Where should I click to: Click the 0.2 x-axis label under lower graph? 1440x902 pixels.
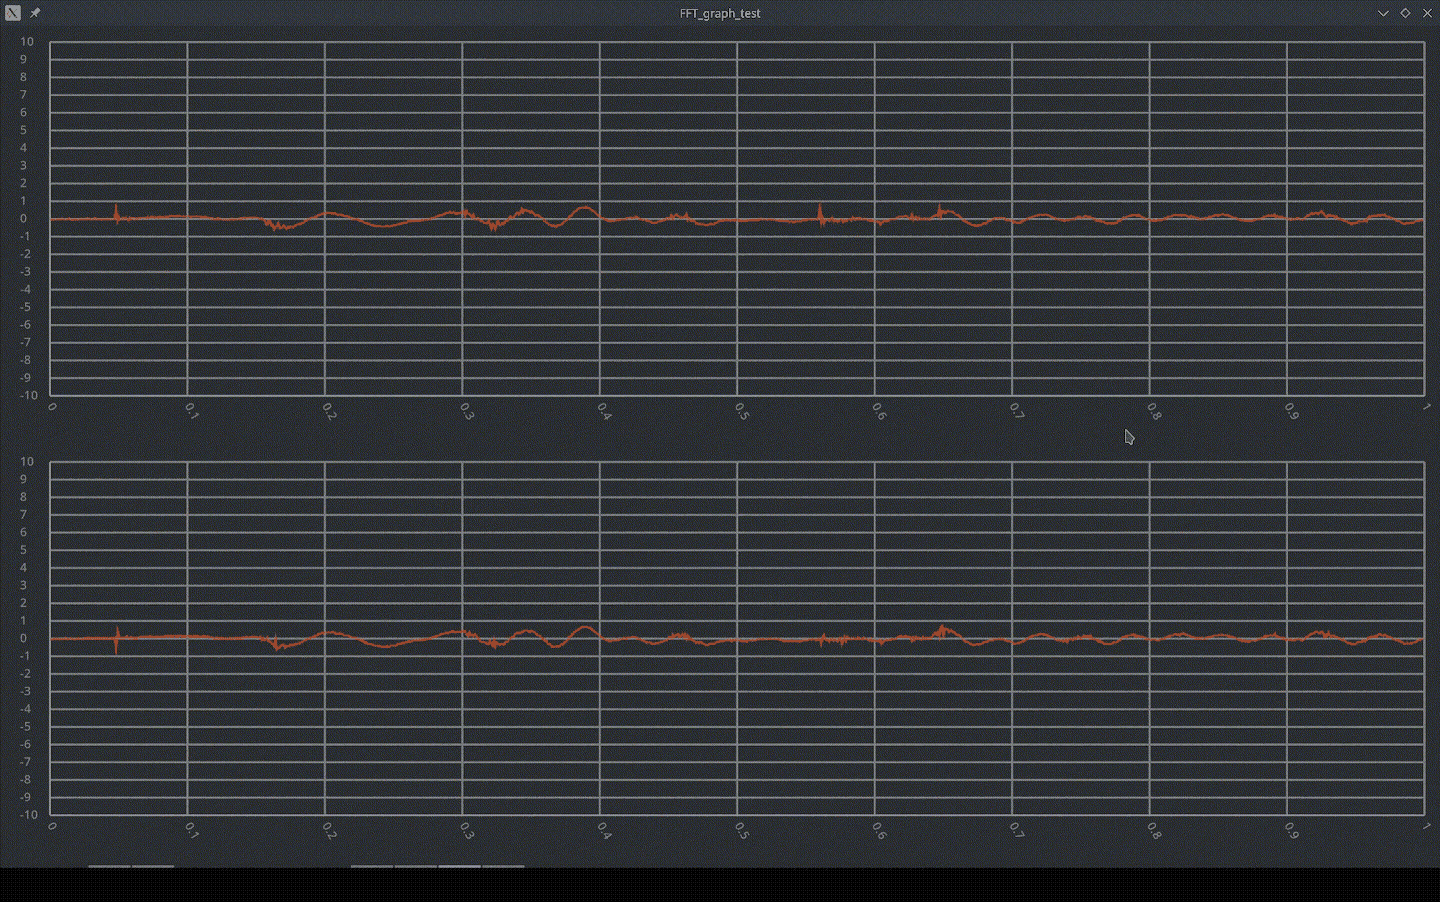(329, 831)
